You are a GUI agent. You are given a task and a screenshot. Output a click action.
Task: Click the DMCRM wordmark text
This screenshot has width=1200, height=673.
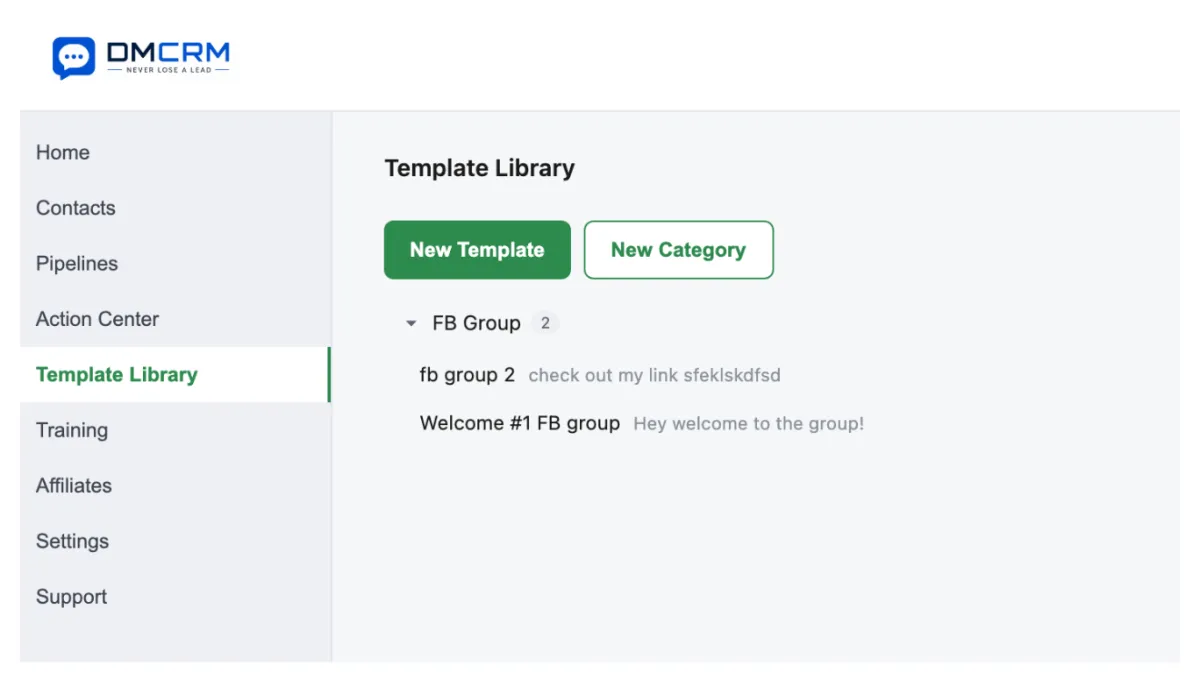coord(168,52)
